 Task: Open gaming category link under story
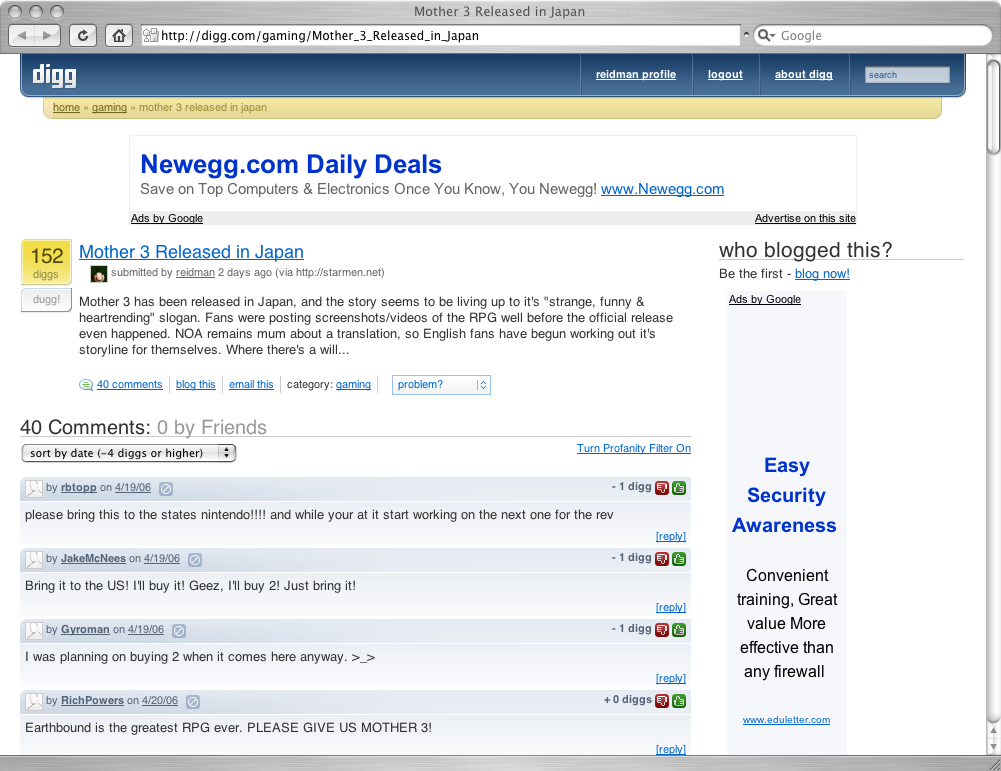[353, 384]
